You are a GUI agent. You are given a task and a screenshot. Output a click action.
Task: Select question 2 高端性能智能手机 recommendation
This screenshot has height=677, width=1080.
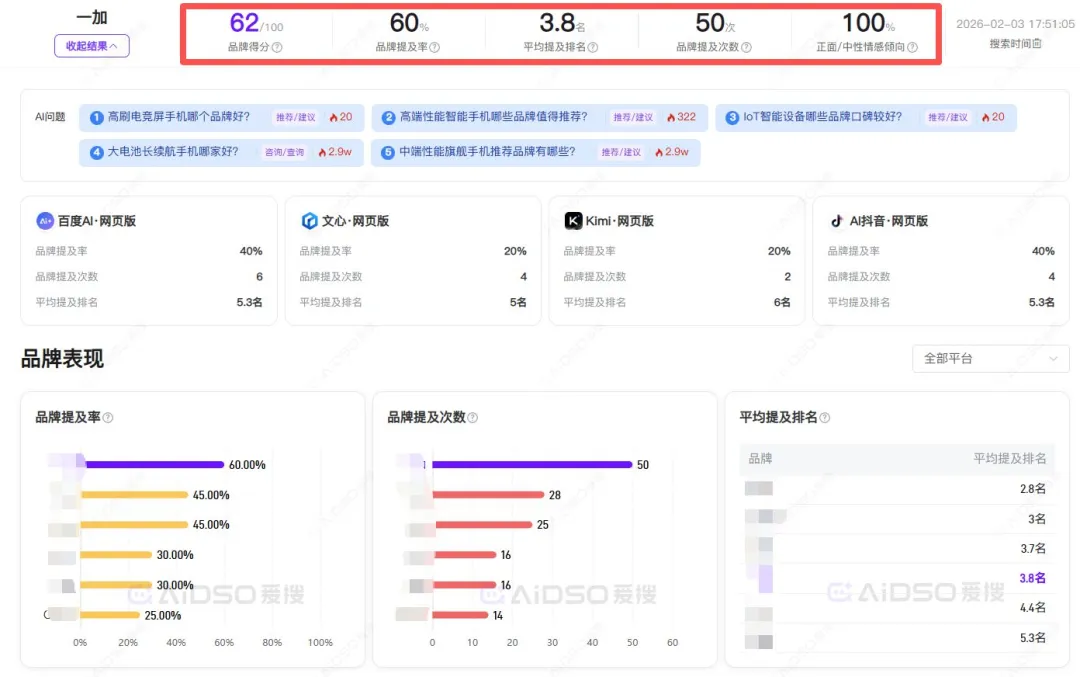[x=494, y=117]
